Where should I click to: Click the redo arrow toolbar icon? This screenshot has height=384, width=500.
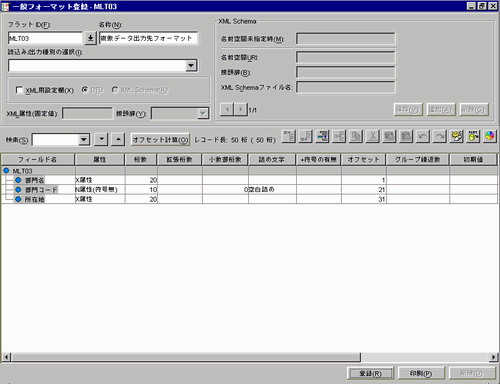coord(439,136)
